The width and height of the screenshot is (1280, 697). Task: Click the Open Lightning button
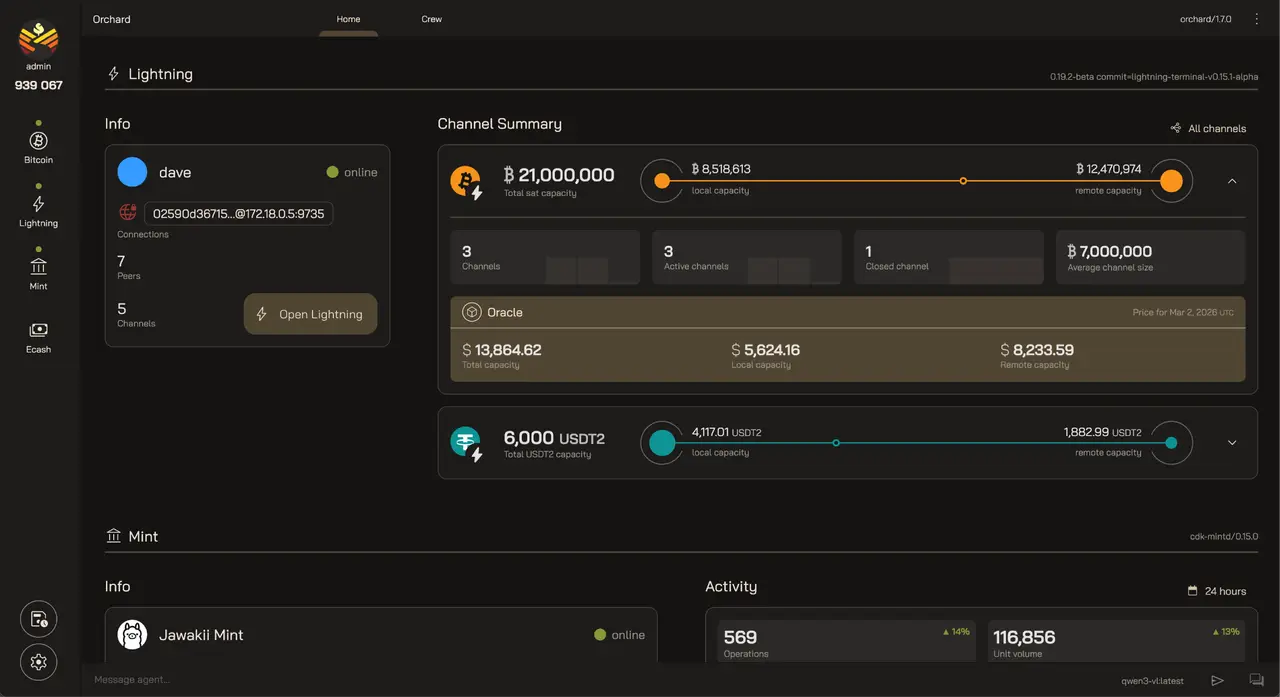(310, 314)
